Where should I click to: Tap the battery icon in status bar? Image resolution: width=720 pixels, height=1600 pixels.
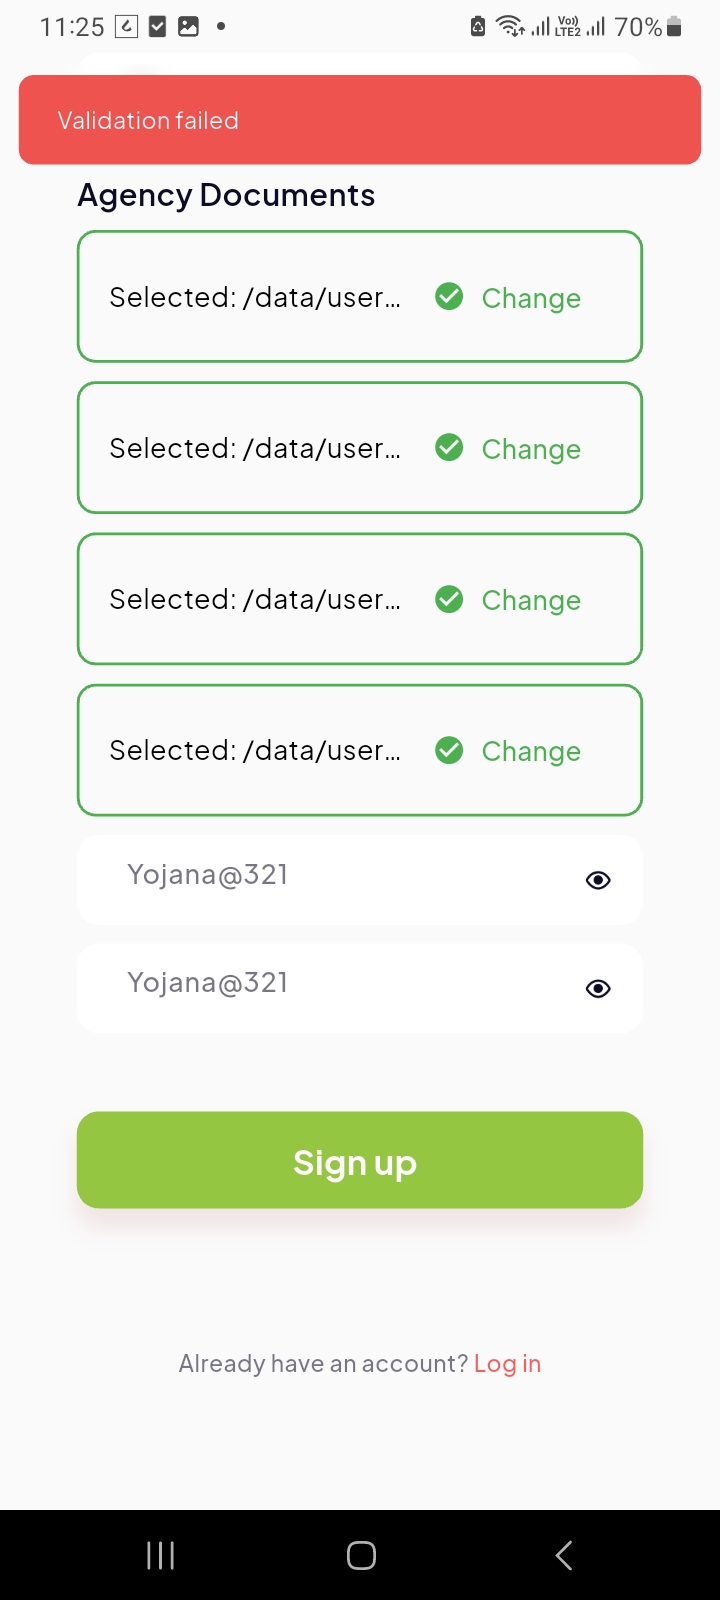tap(674, 27)
